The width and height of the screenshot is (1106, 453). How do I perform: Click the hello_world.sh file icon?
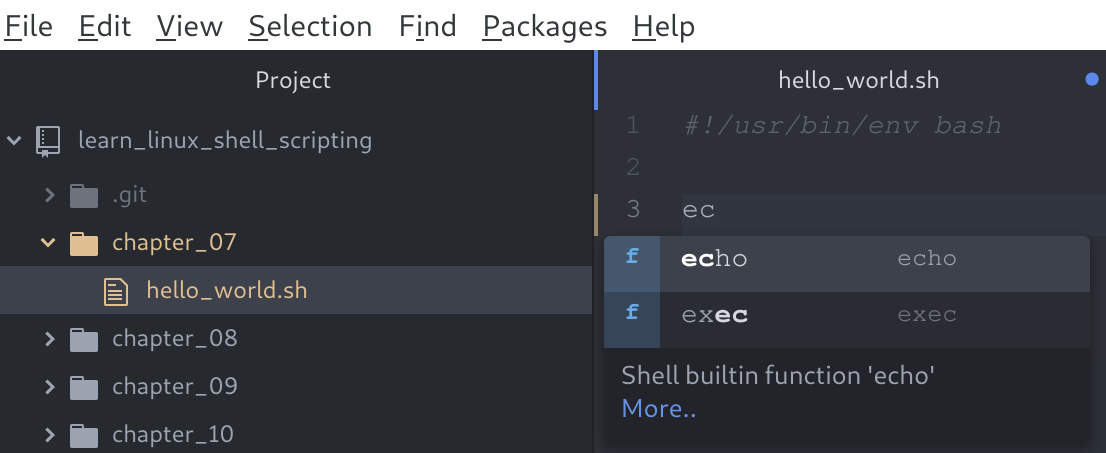[x=118, y=291]
